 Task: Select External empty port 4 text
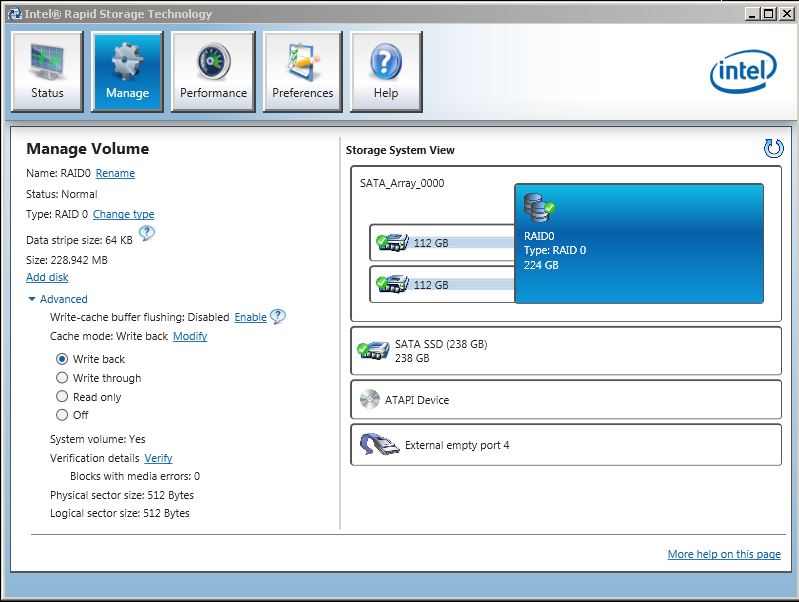point(457,445)
